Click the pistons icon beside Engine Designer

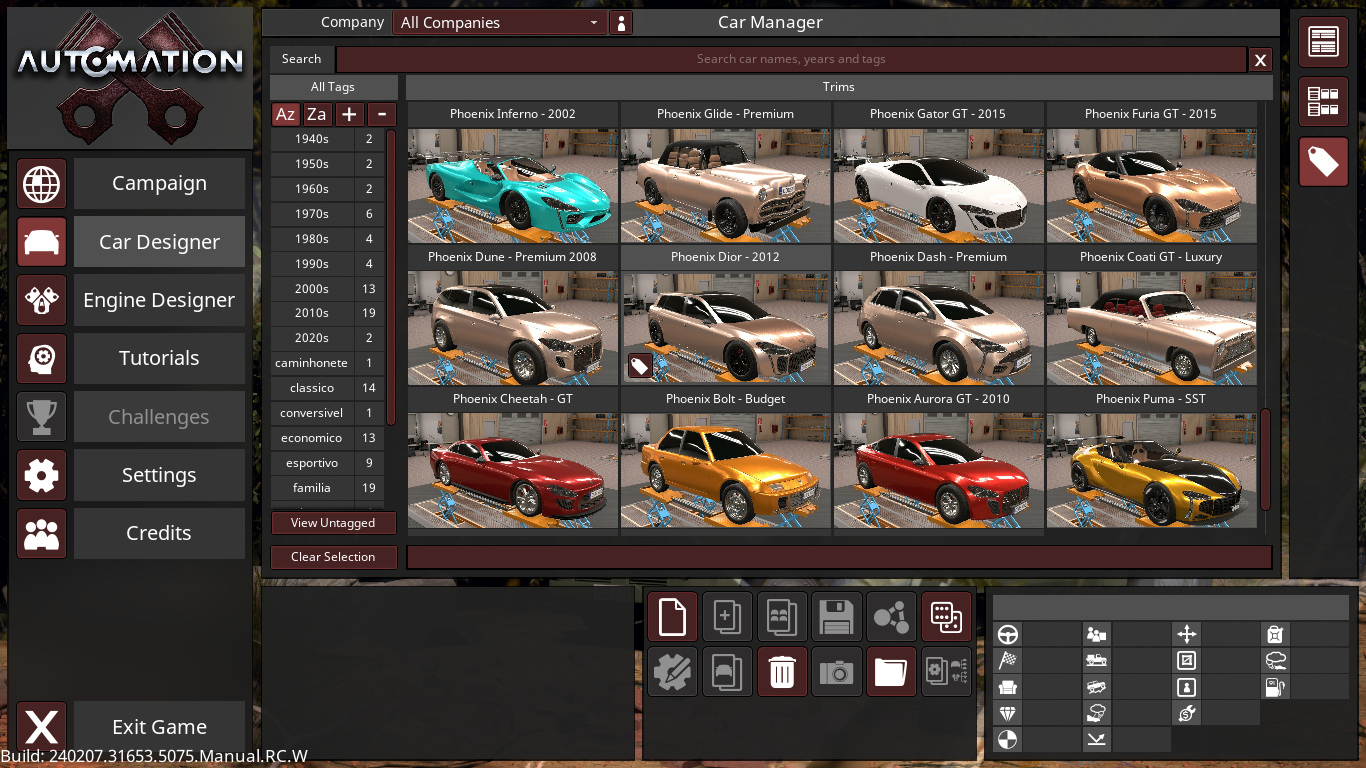[42, 300]
